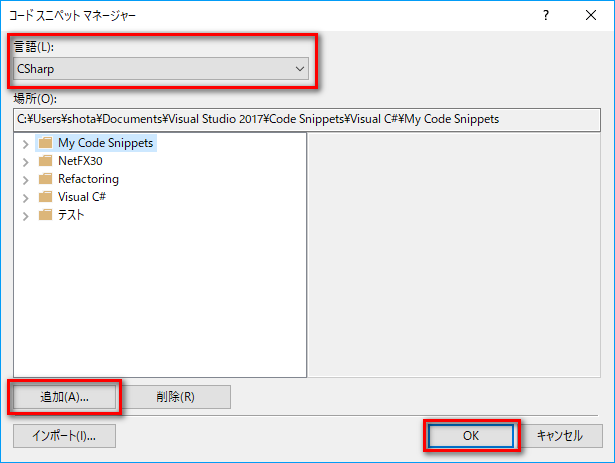Click the 削除(R) button
Screen dimensions: 615x463
tap(175, 397)
